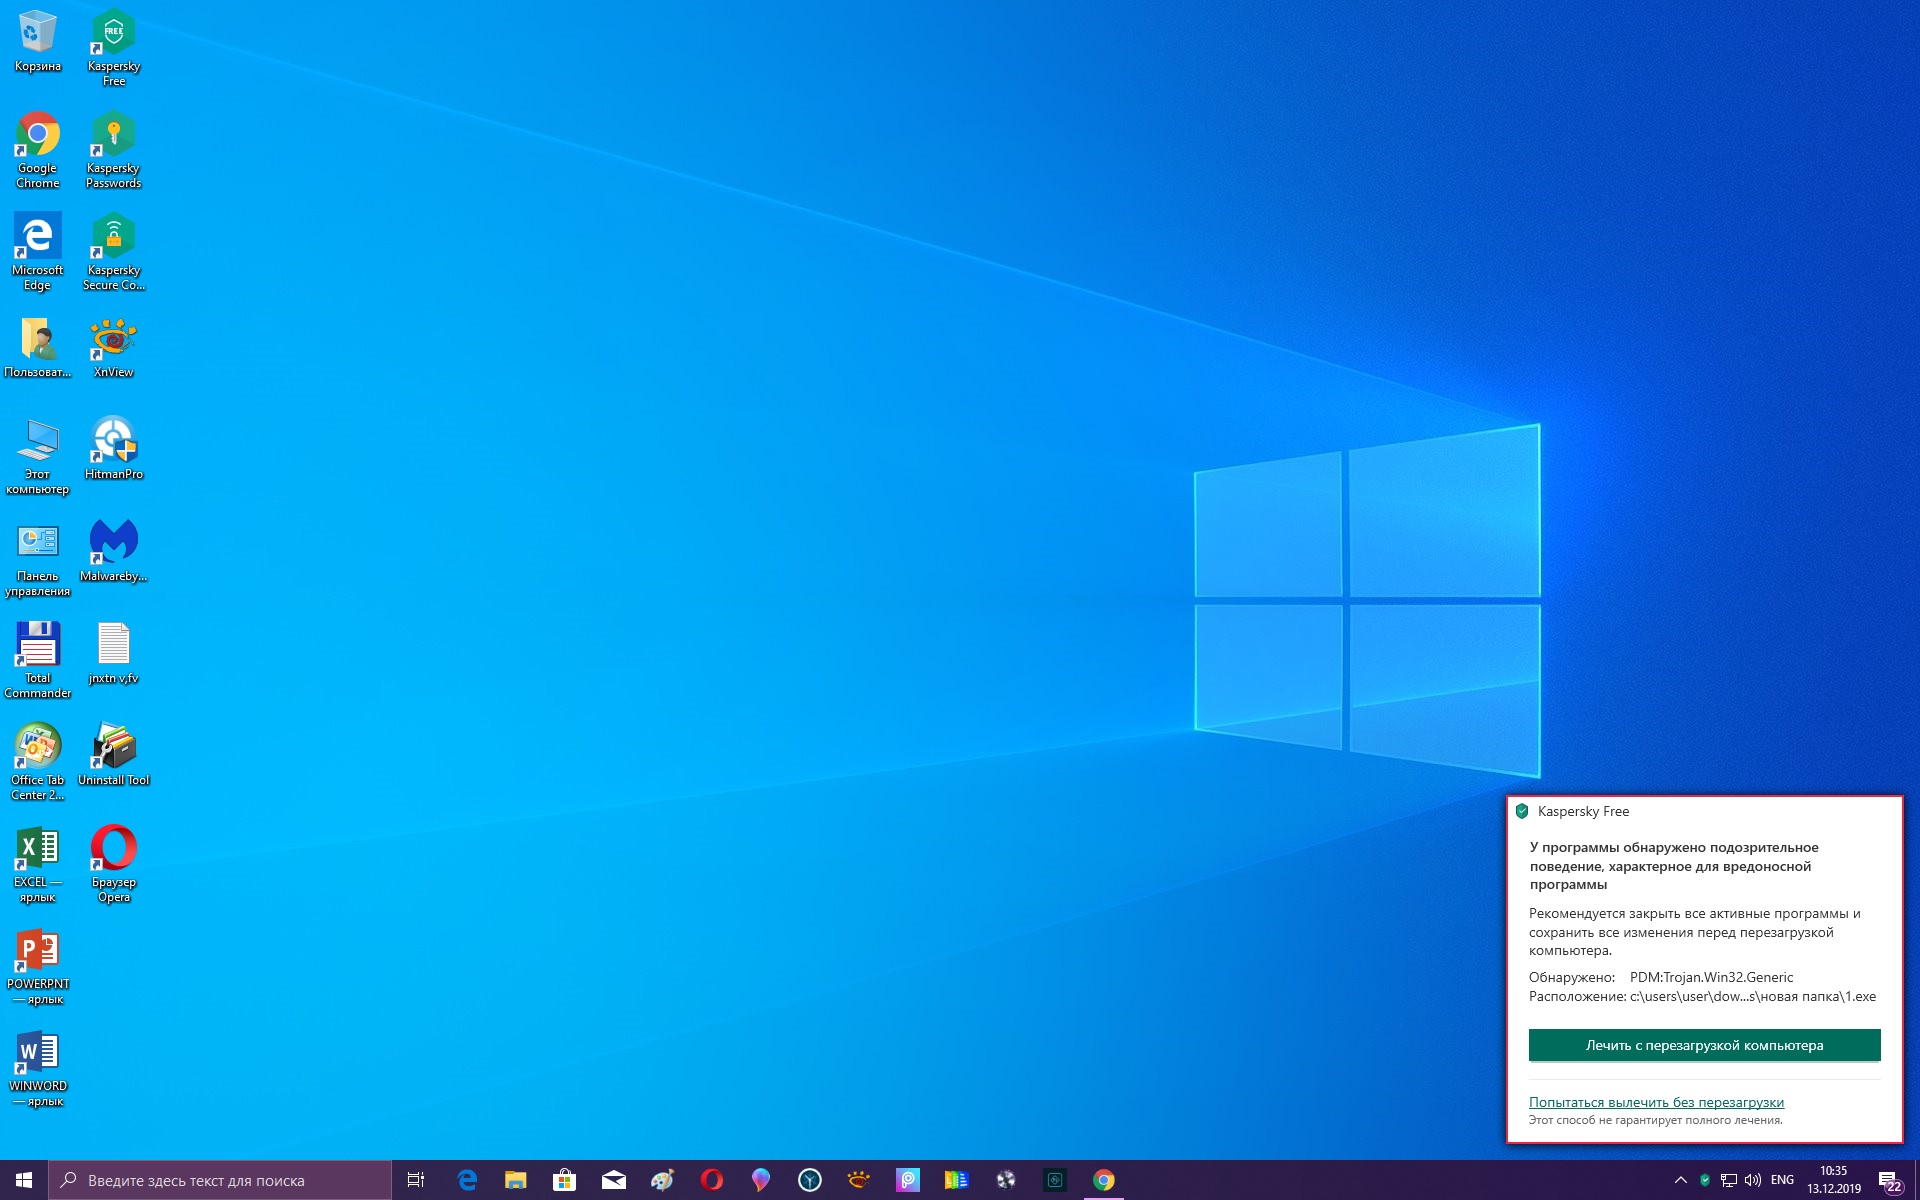Image resolution: width=1920 pixels, height=1200 pixels.
Task: Open the Kaspersky Free desktop shortcut
Action: (114, 46)
